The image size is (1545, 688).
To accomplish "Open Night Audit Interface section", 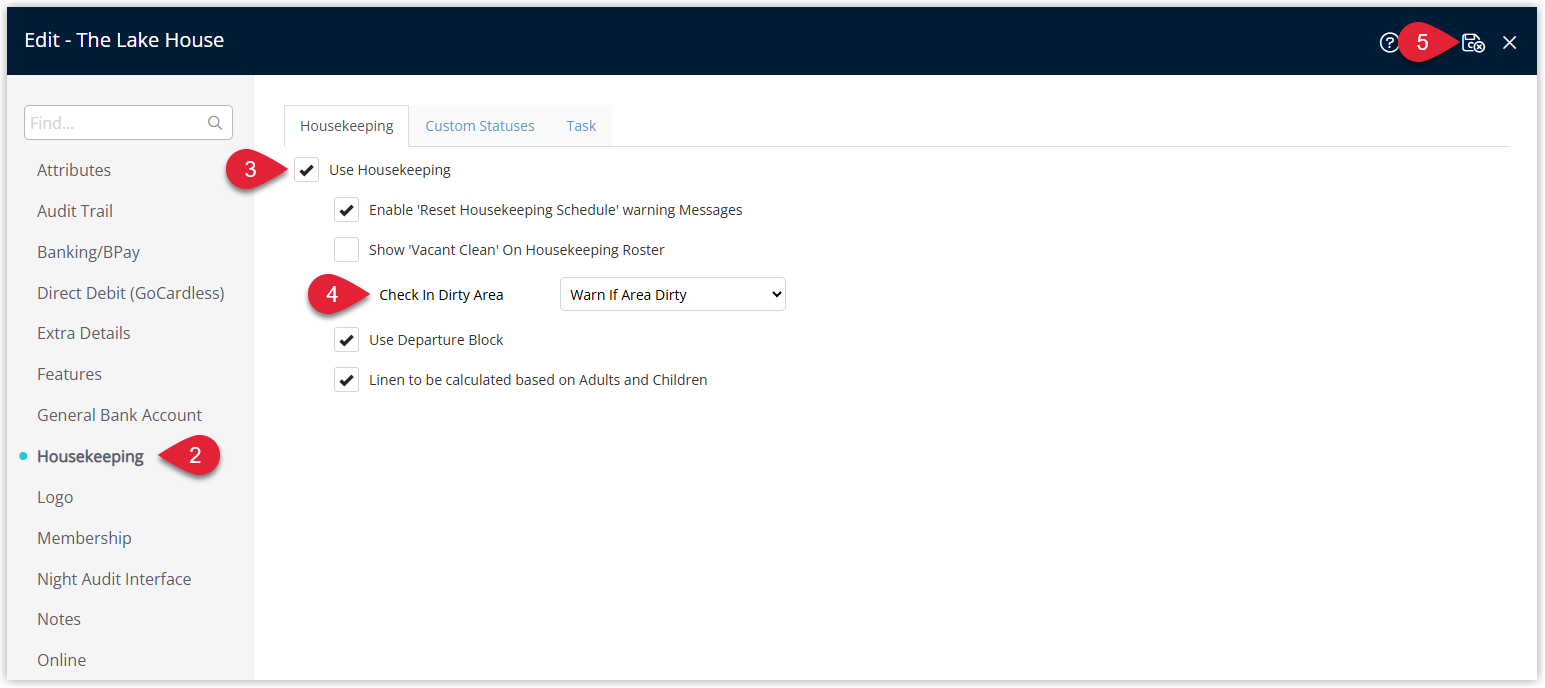I will coord(114,579).
